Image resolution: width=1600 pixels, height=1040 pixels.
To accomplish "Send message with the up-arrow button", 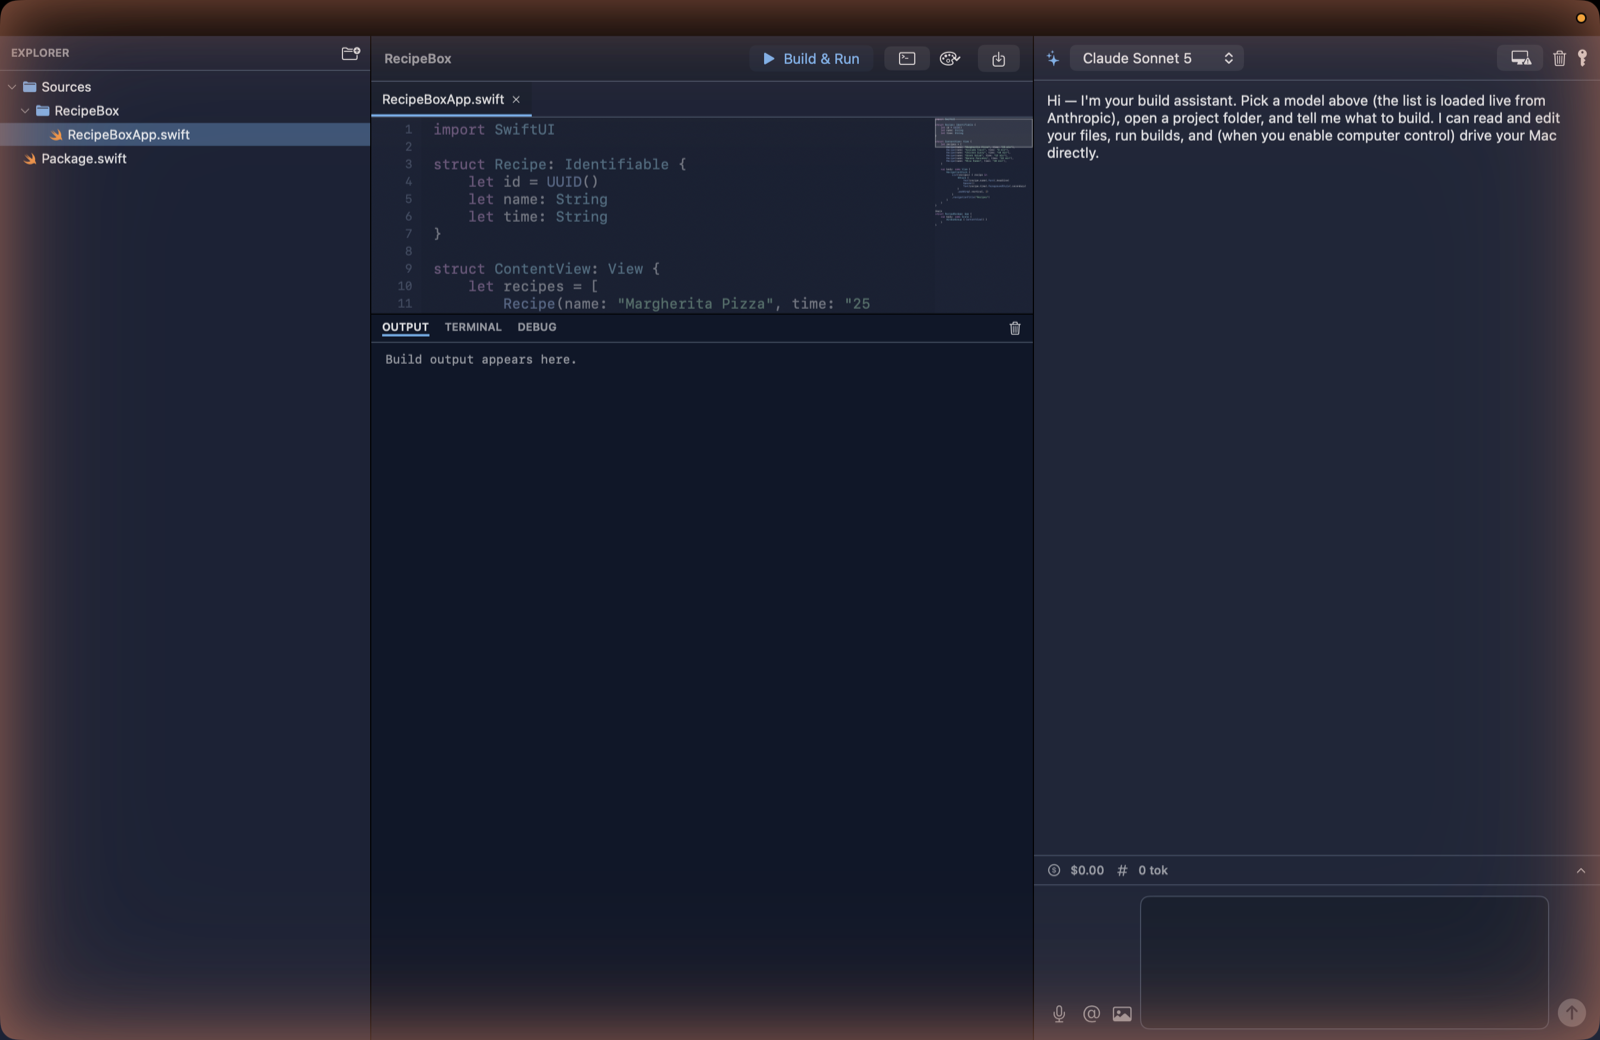I will point(1572,1013).
